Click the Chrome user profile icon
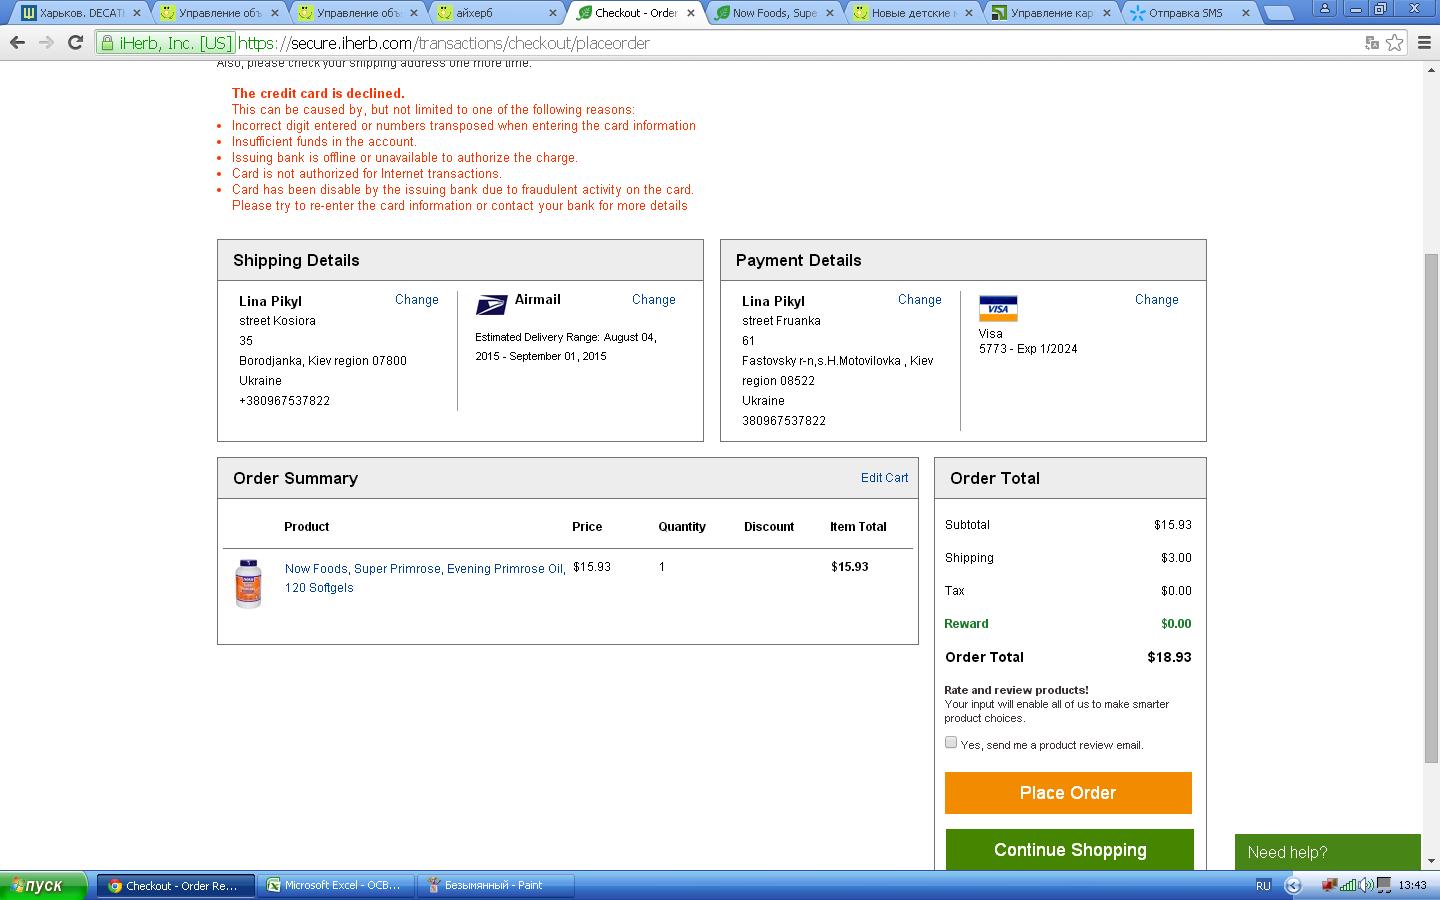The width and height of the screenshot is (1440, 900). [1325, 8]
